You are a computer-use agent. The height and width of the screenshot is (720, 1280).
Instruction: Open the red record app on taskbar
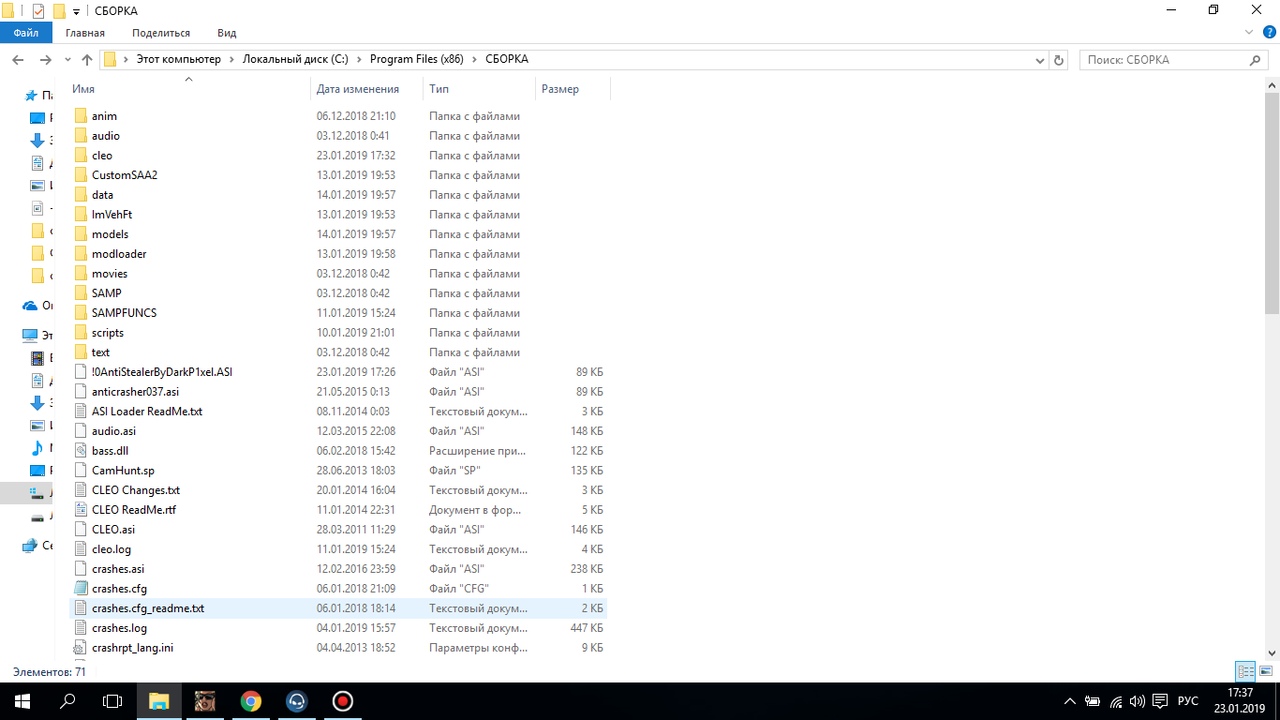point(343,701)
